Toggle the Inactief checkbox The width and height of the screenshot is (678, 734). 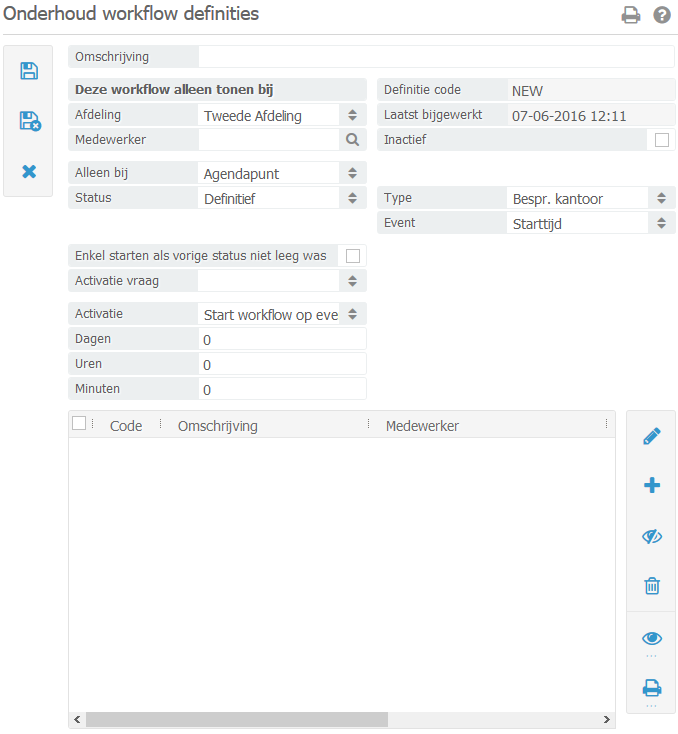(661, 140)
